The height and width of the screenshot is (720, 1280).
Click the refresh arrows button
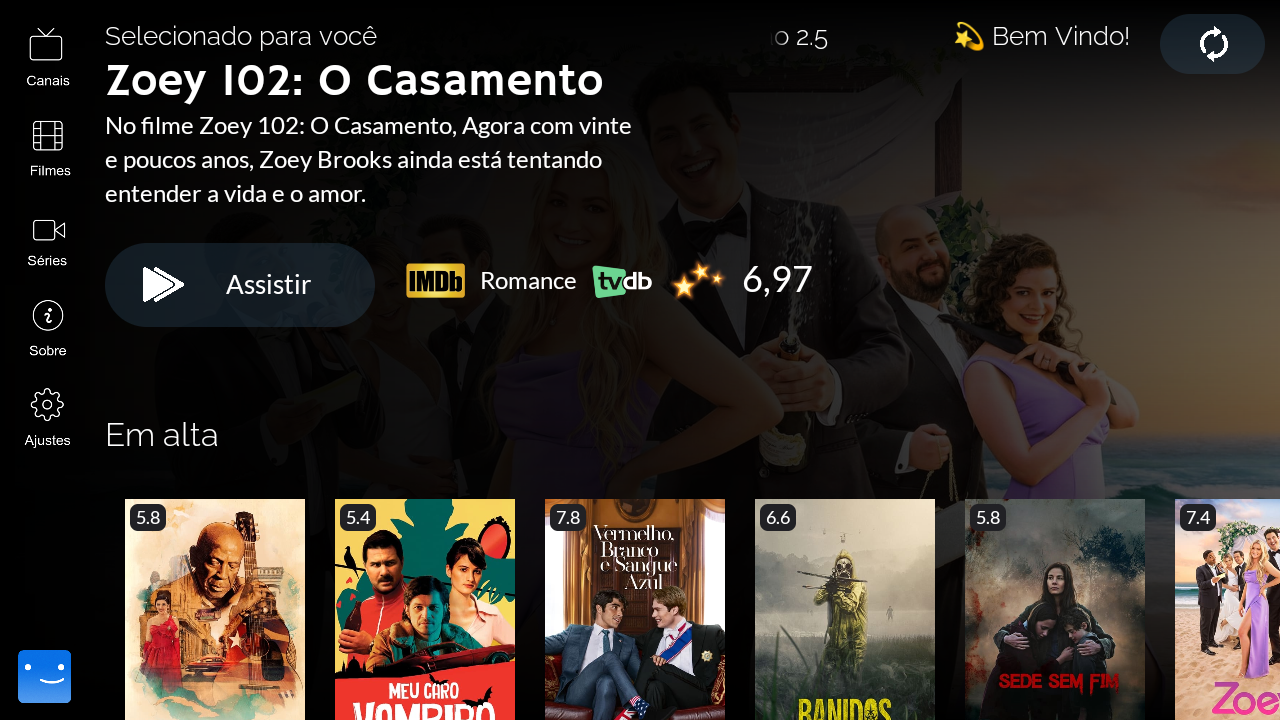[1212, 44]
